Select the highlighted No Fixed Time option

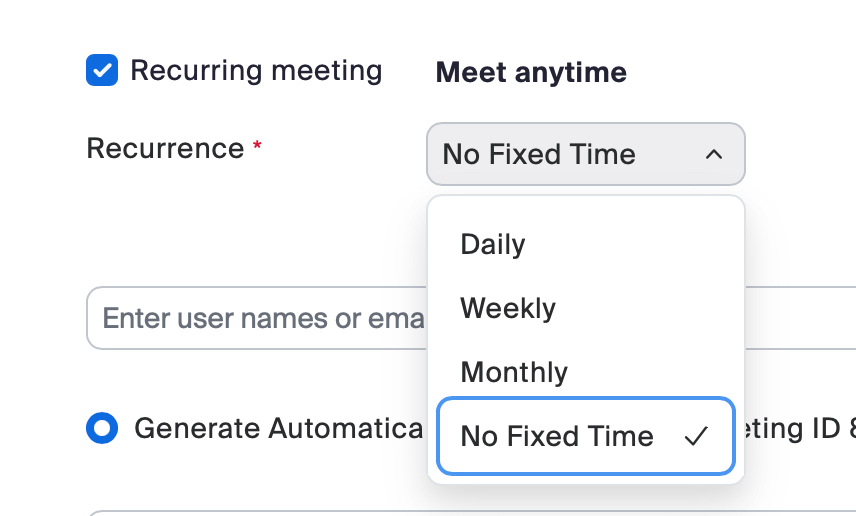[557, 436]
